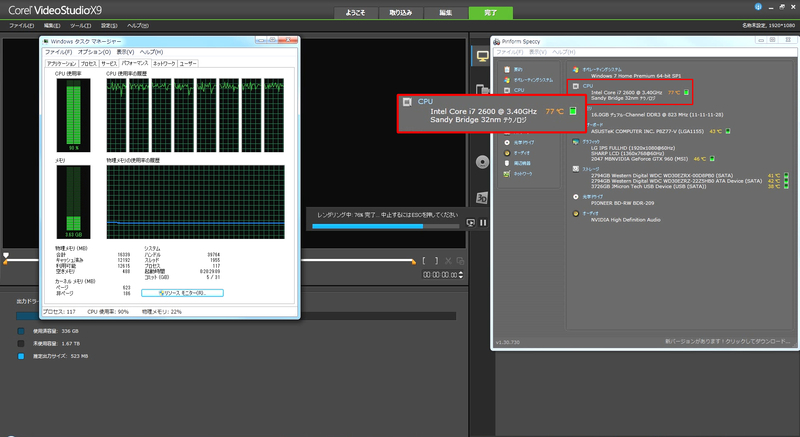Screen dimensions: 800x437
Task: Click the copy frames icon below preview
Action: click(460, 261)
